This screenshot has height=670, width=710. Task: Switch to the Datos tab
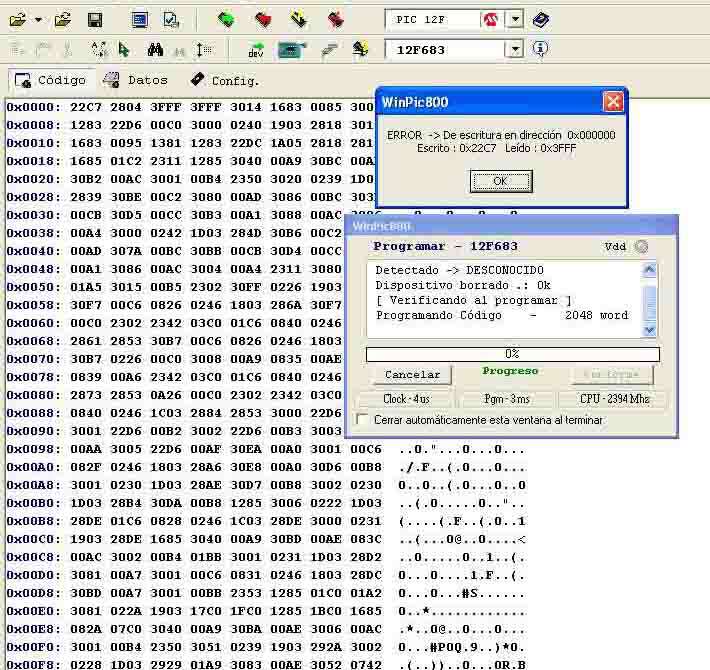coord(135,81)
